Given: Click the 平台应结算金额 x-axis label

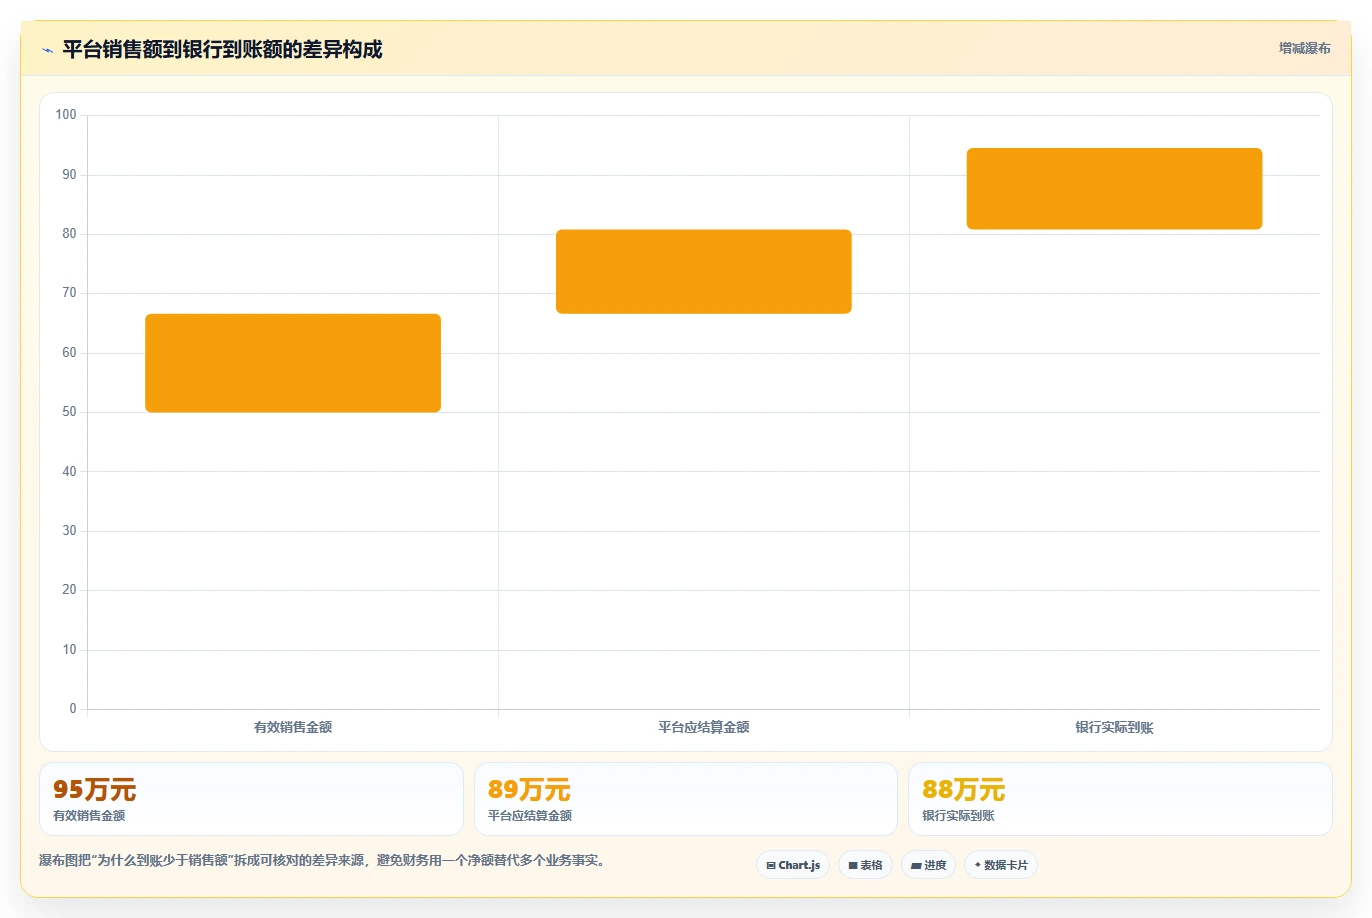Looking at the screenshot, I should click(704, 727).
